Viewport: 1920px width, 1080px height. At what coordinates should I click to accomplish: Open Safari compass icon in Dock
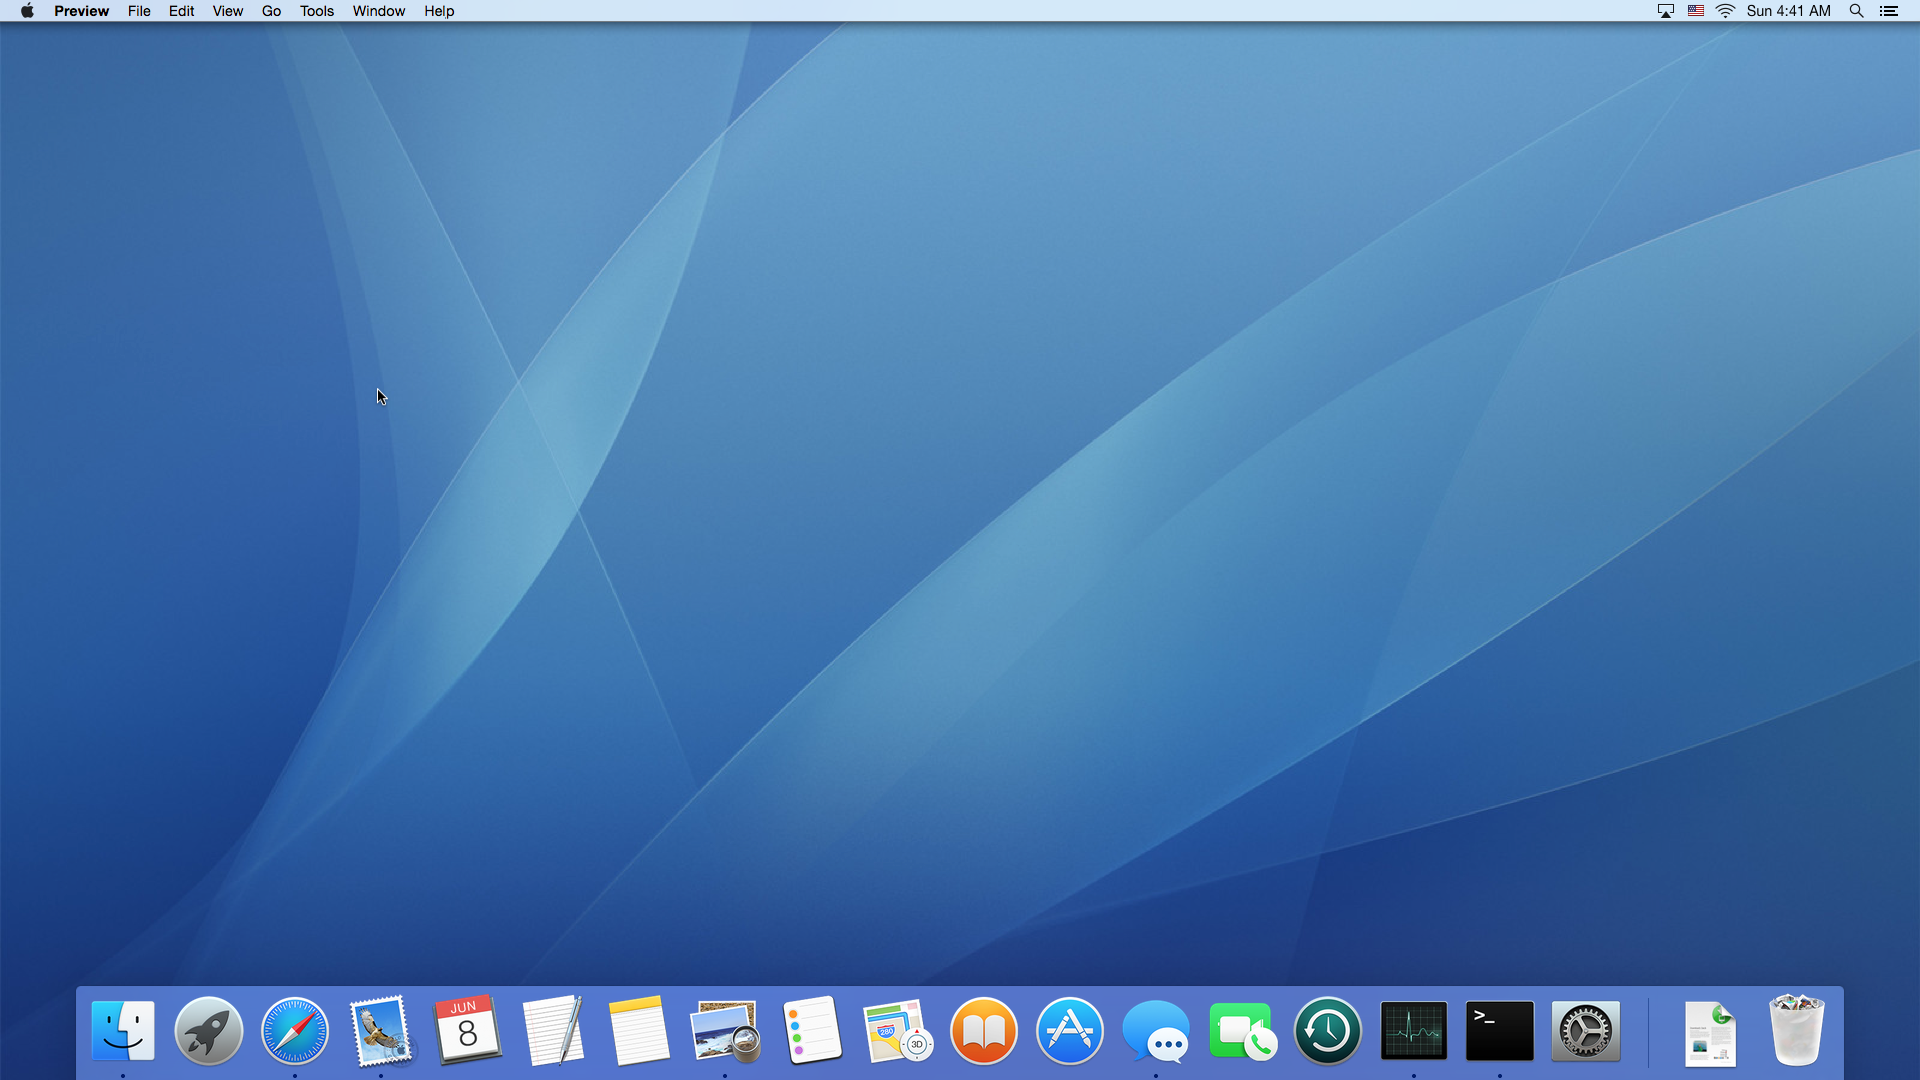tap(295, 1030)
